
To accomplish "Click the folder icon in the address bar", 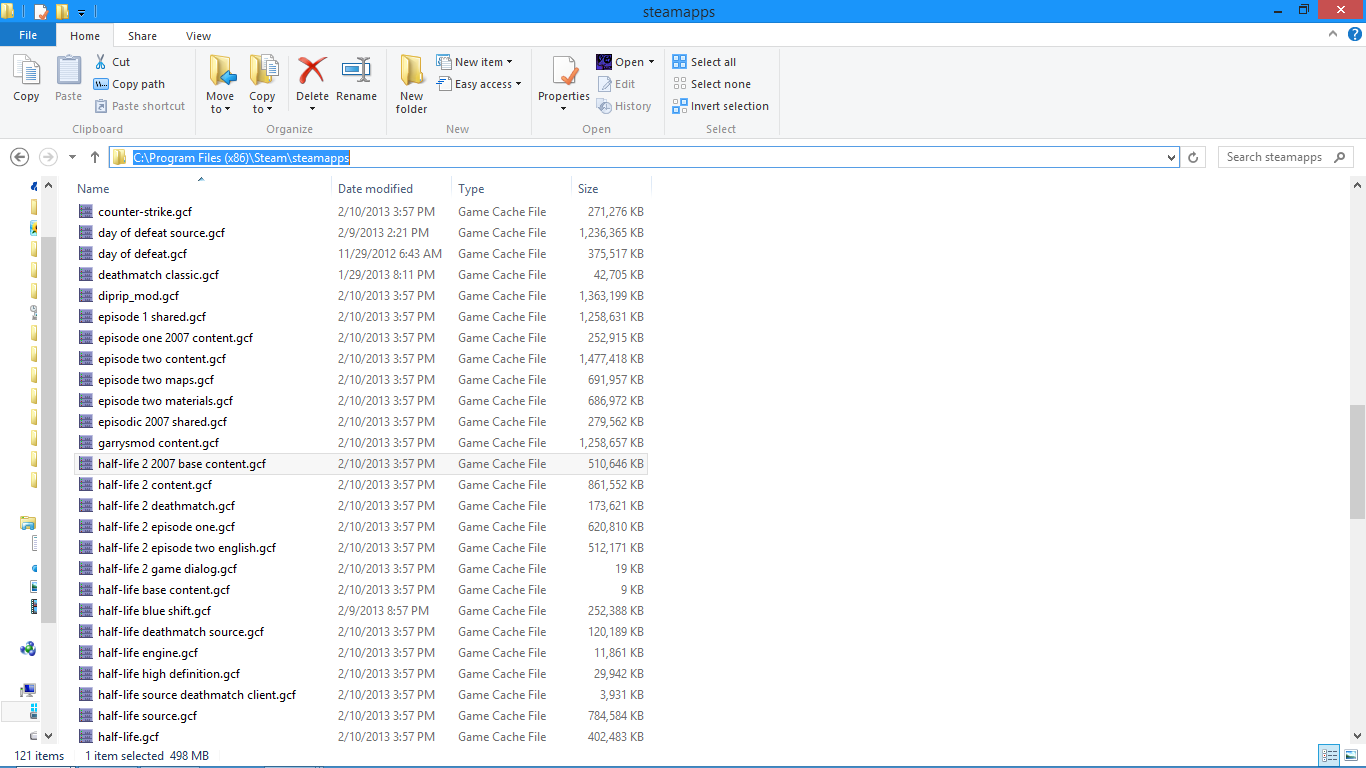I will pos(120,157).
